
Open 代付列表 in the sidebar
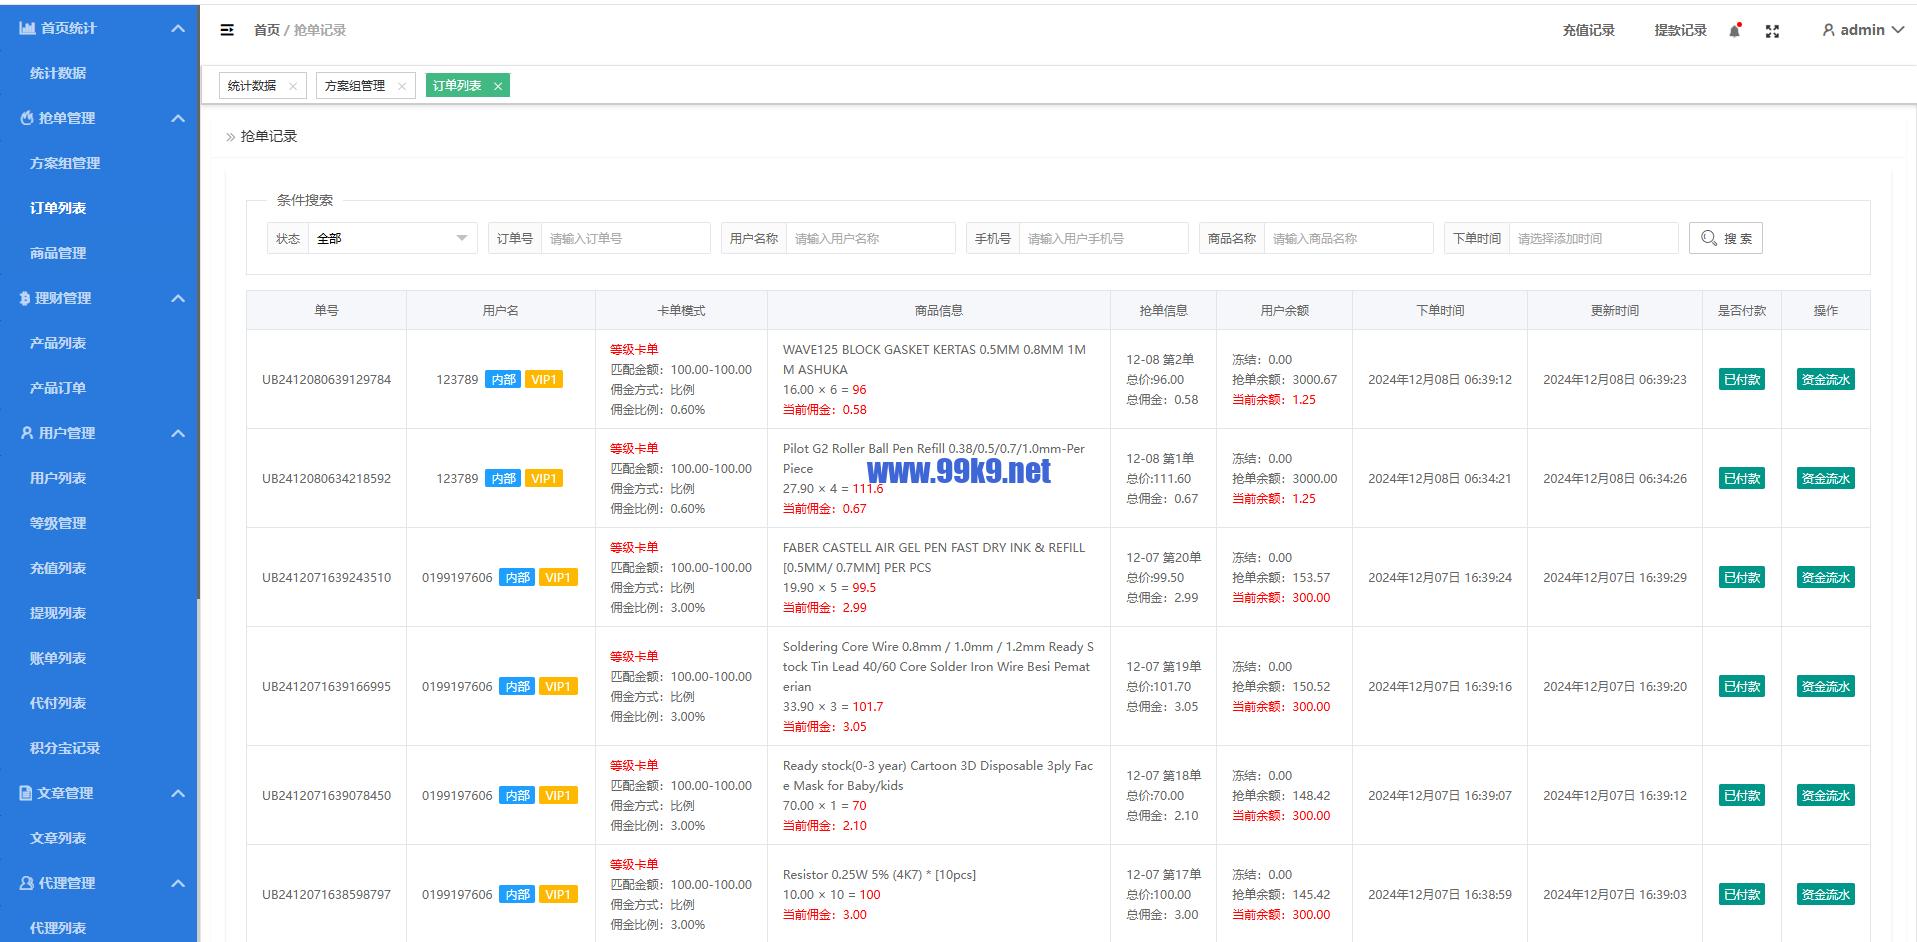coord(58,703)
